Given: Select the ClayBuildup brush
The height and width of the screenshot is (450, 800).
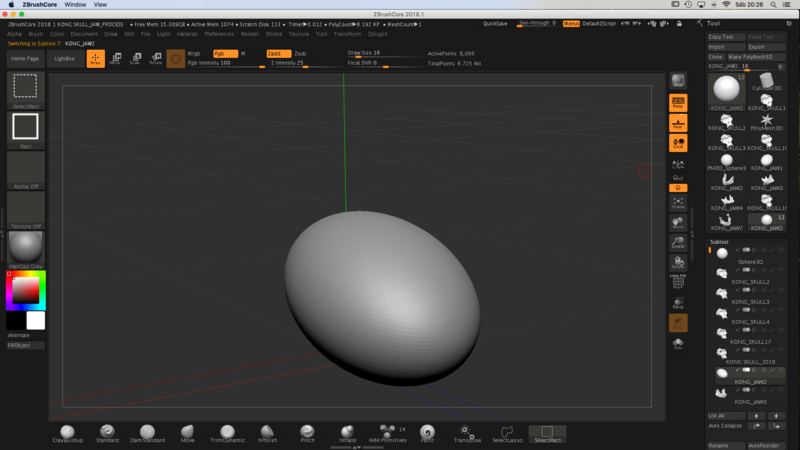Looking at the screenshot, I should [x=68, y=431].
